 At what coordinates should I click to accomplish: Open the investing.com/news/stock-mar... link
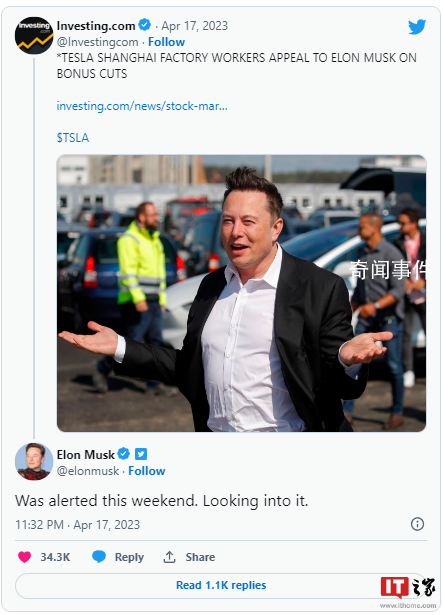[142, 106]
